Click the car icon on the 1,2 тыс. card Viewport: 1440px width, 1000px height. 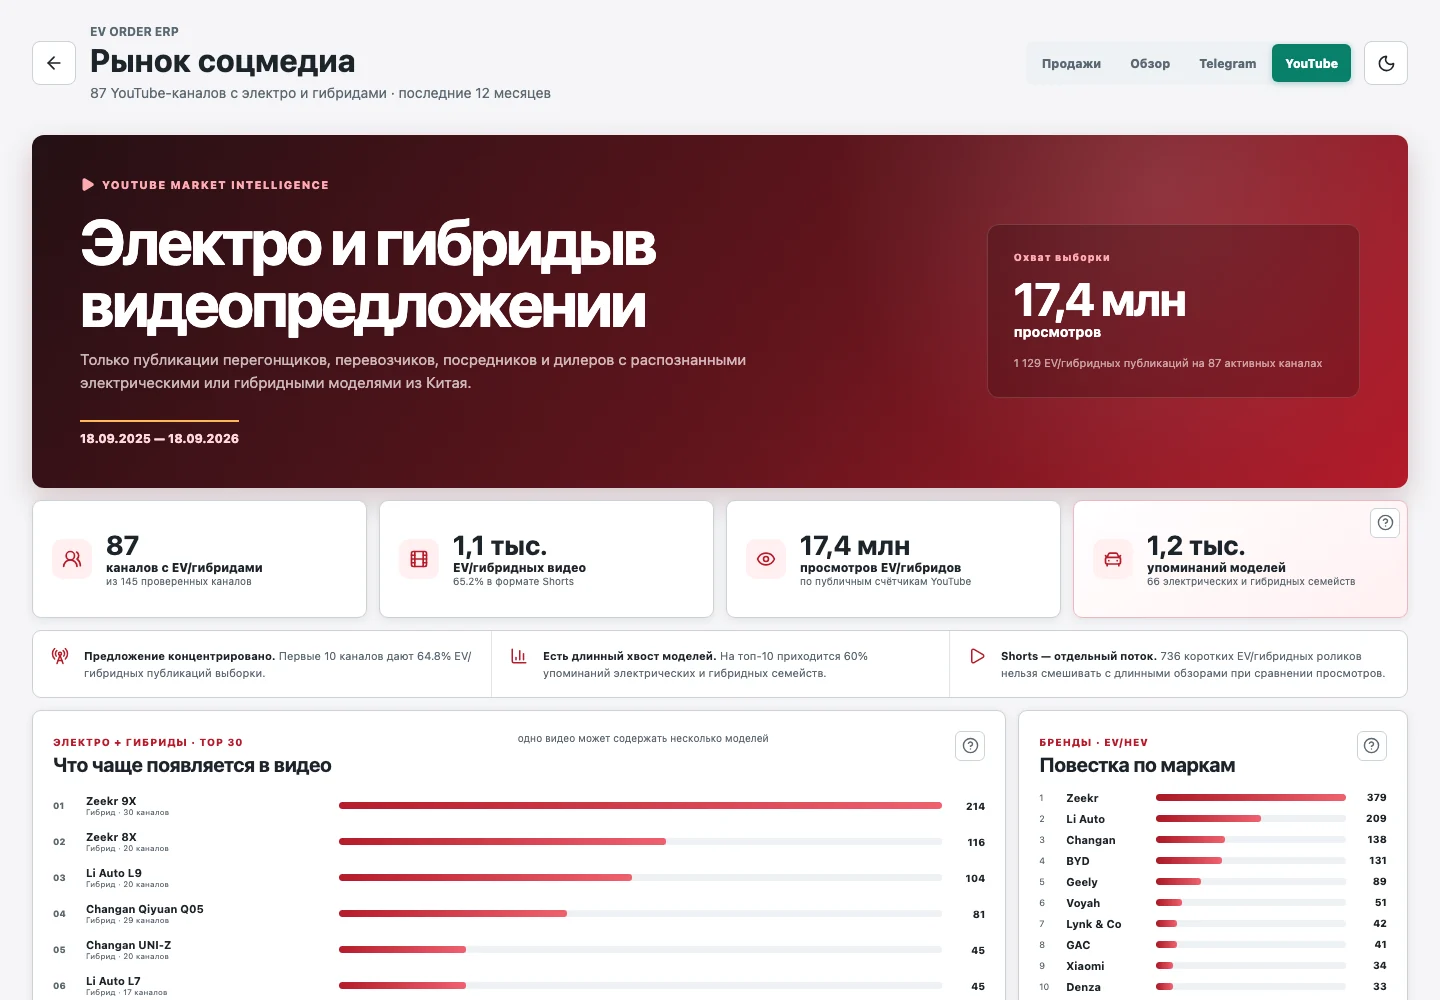1113,559
